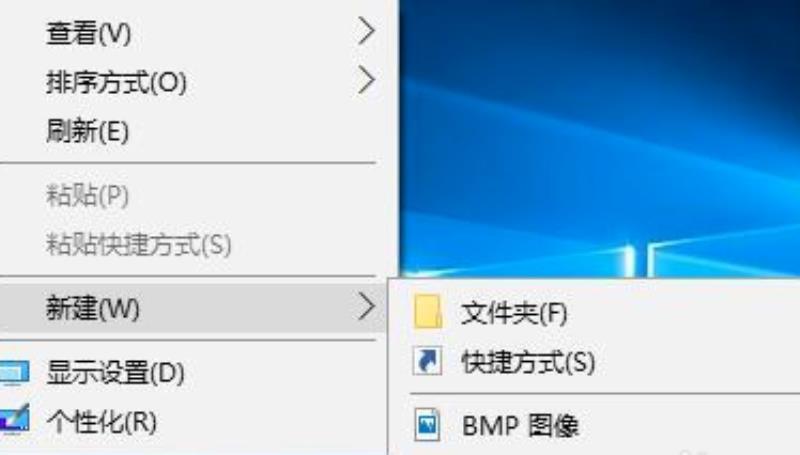Open the 查看(V) menu entry
The image size is (800, 455).
(193, 32)
